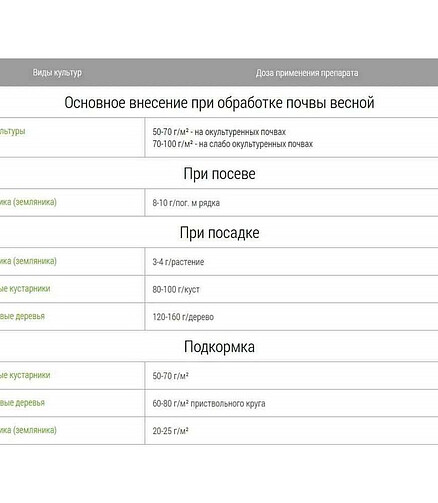
Task: Open '(земляника)' link under При посеве
Action: [35, 202]
